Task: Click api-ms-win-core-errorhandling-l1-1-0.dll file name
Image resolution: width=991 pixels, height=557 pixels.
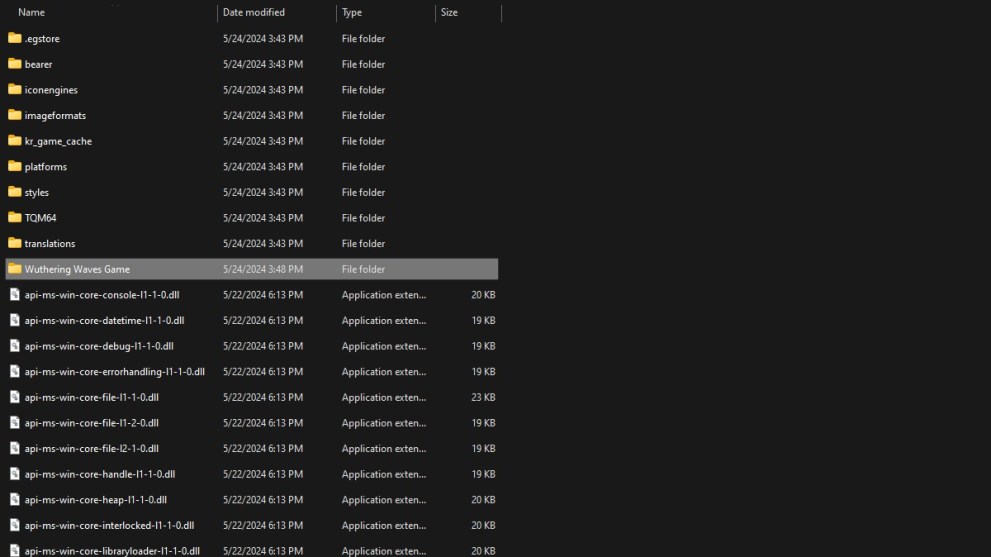Action: [114, 372]
